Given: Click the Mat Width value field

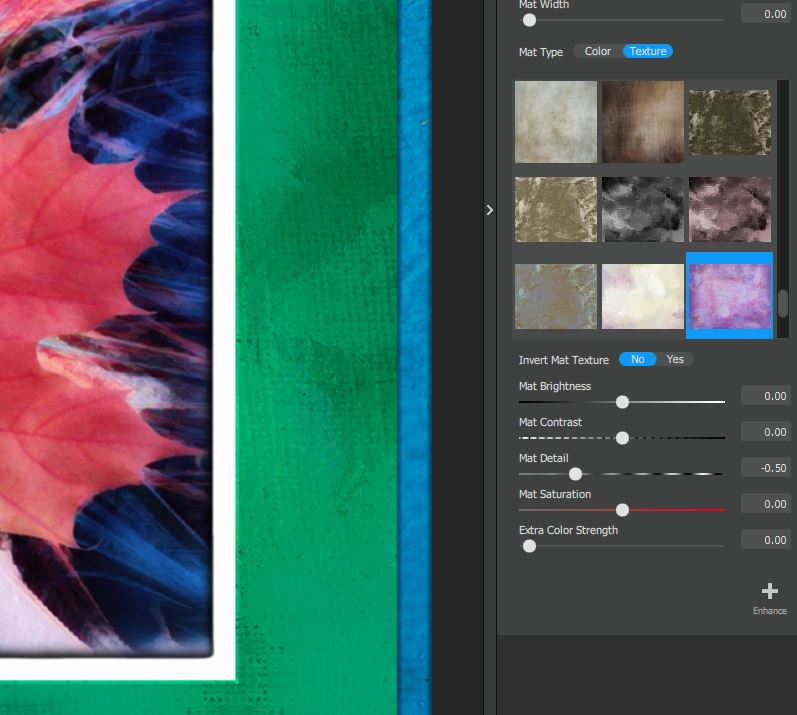Looking at the screenshot, I should [765, 14].
